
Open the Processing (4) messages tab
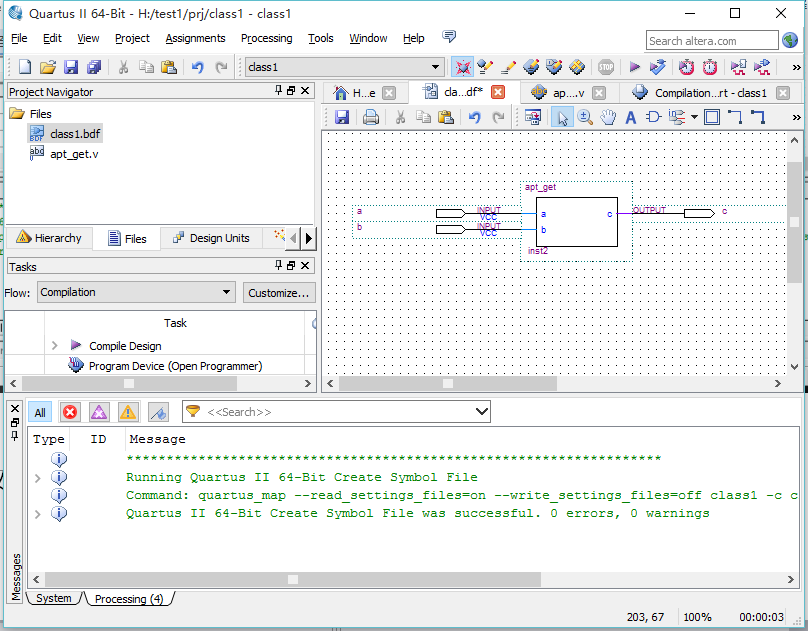tap(129, 599)
